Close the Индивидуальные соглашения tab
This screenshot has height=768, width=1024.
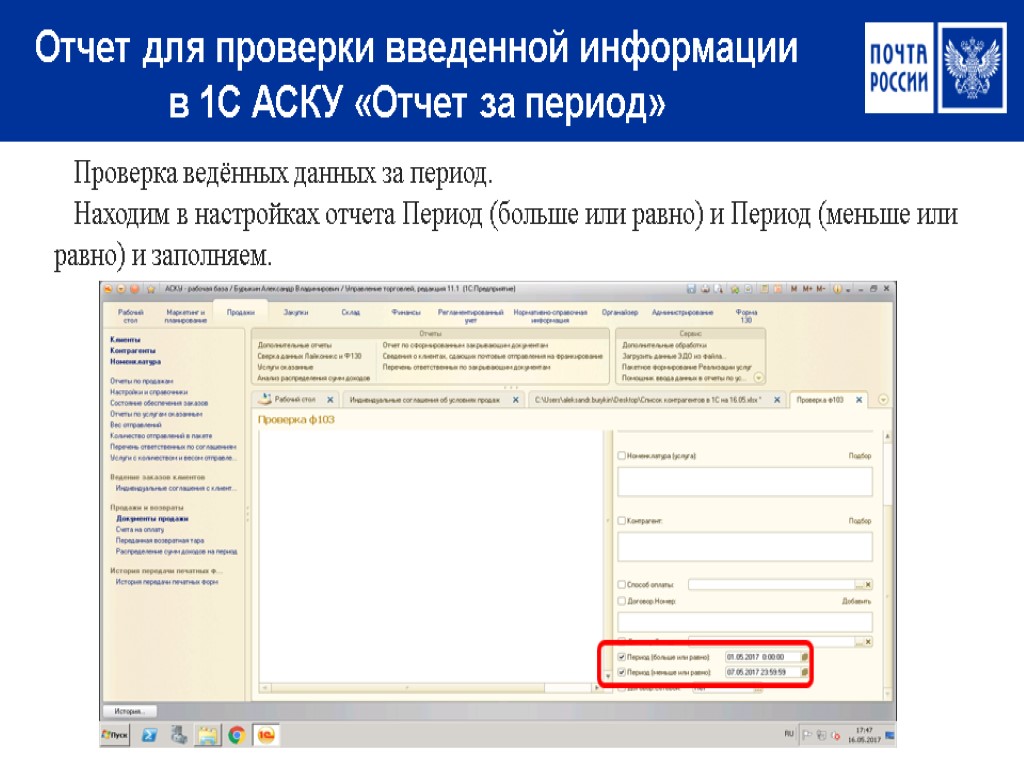(x=516, y=400)
